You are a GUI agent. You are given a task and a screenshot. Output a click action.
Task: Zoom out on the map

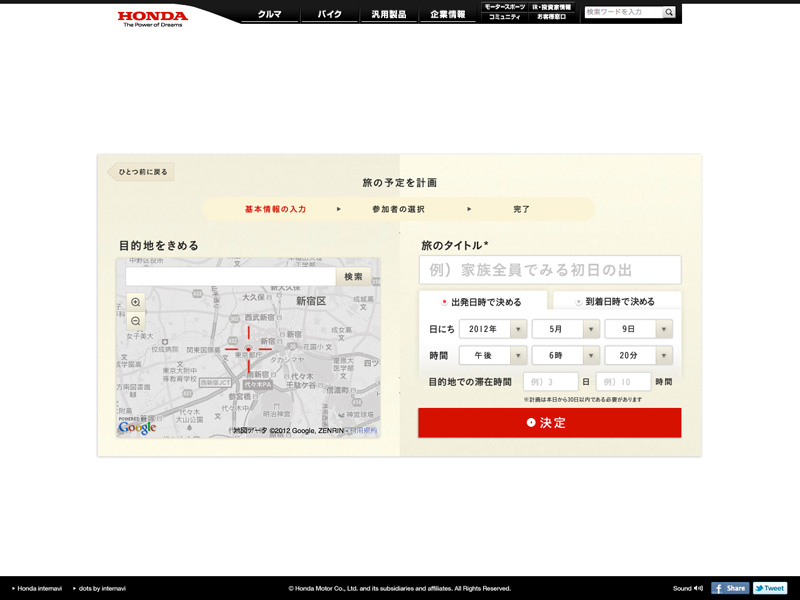(136, 321)
